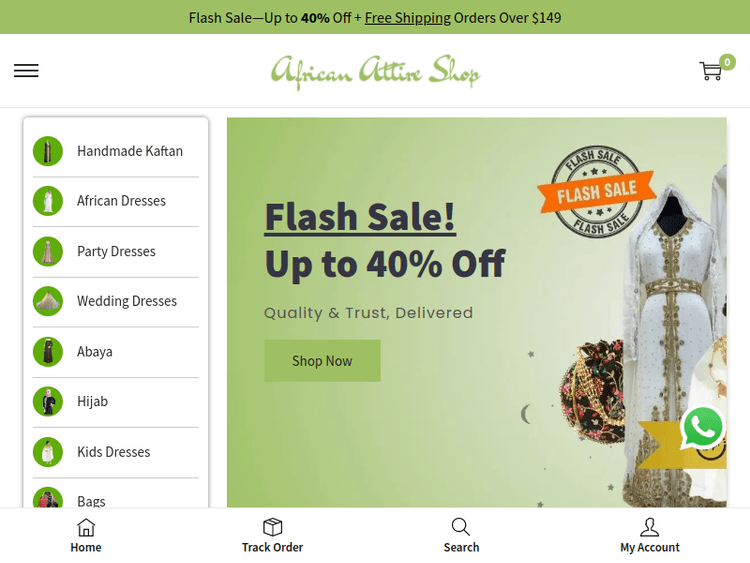Open My Account from bottom navigation
Viewport: 750px width, 563px height.
pyautogui.click(x=650, y=536)
